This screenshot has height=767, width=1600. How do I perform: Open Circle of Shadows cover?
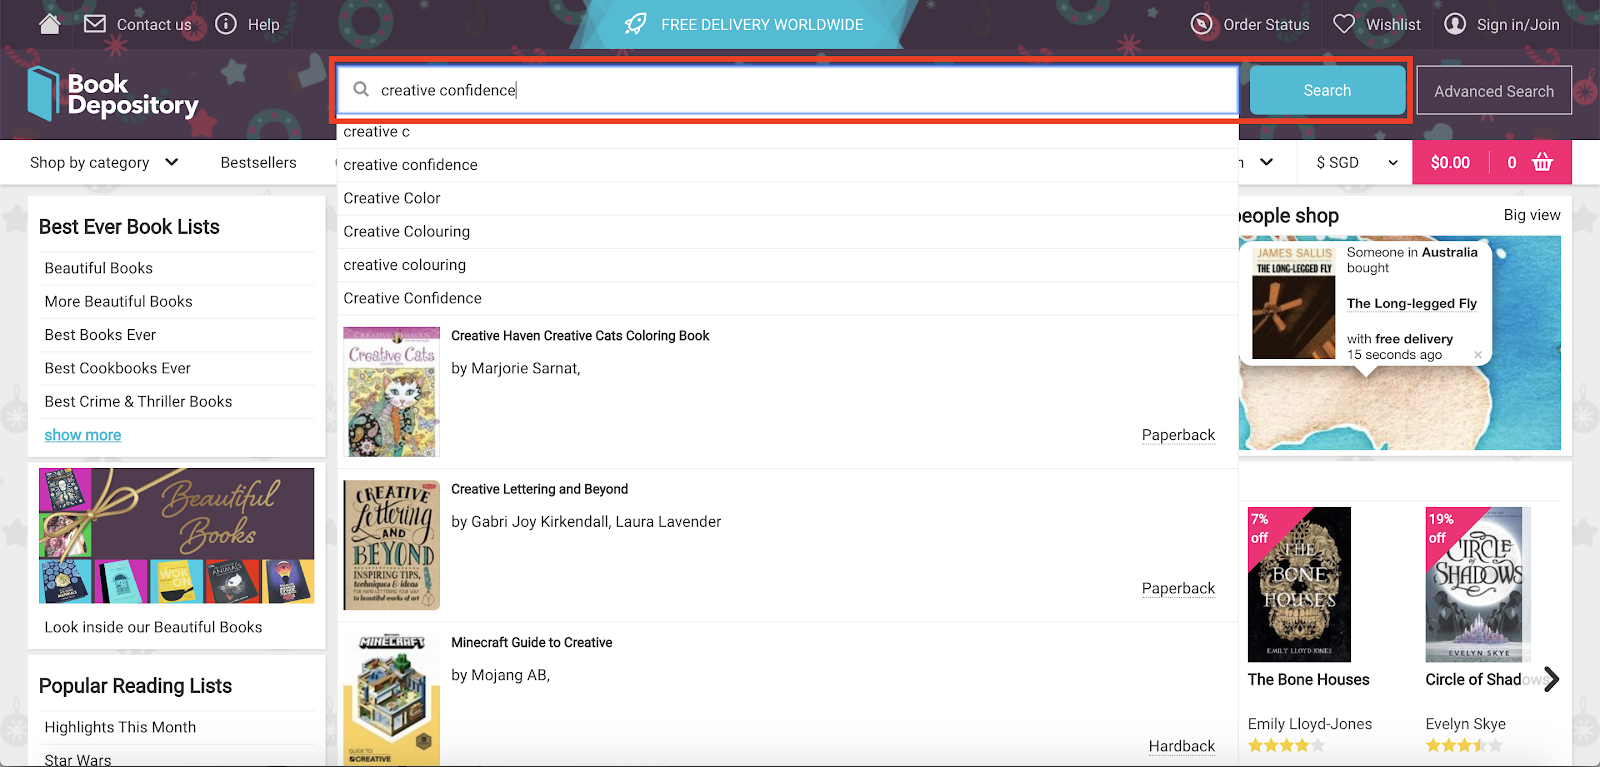1476,584
